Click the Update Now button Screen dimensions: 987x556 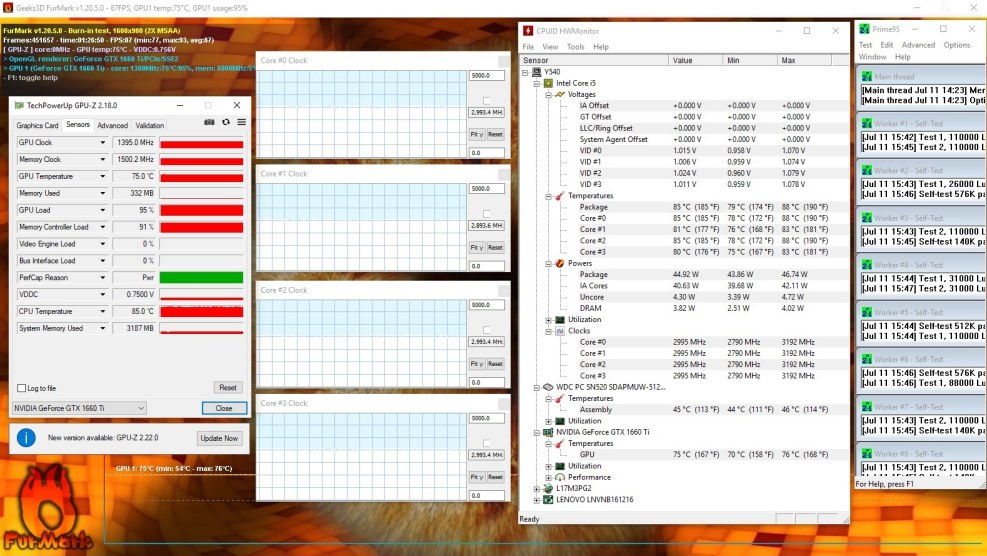tap(219, 438)
